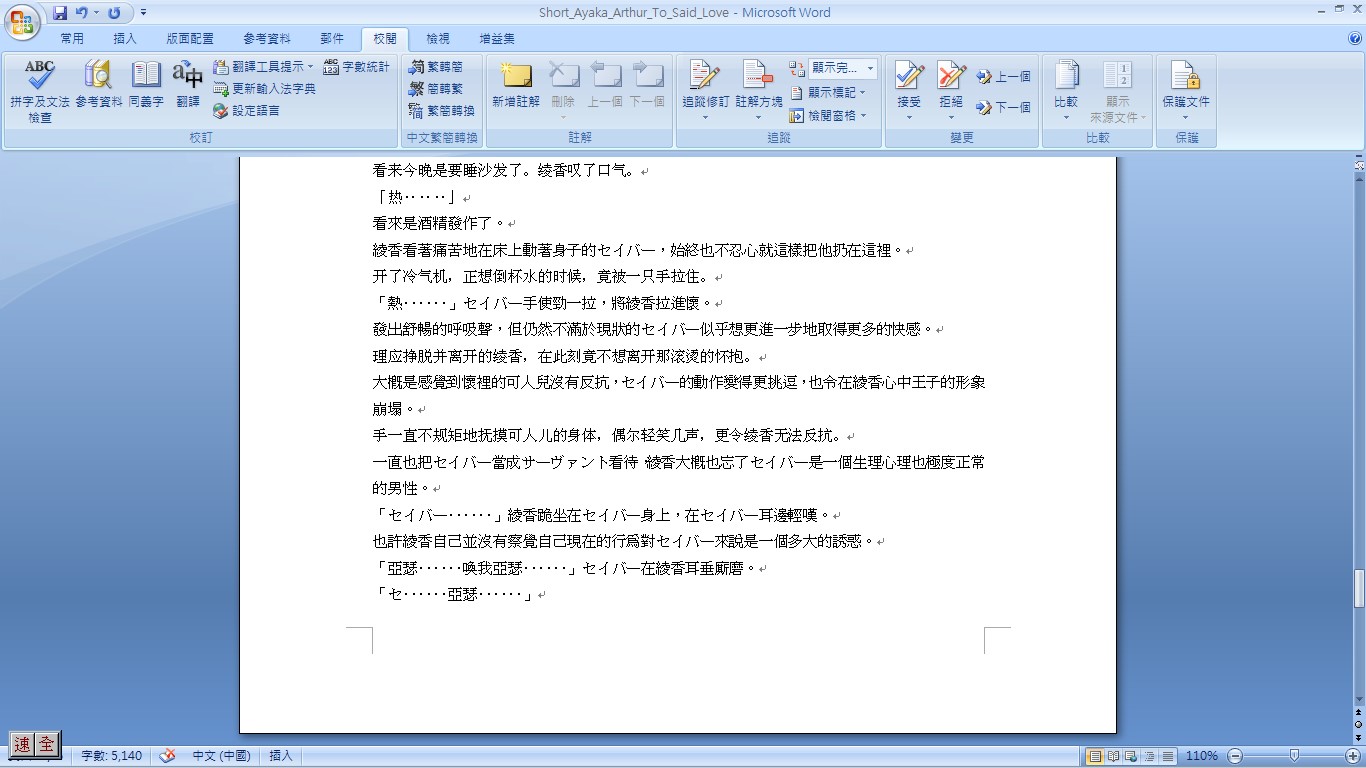Click 字數: 5,140 in the status bar
The width and height of the screenshot is (1366, 768).
[111, 756]
